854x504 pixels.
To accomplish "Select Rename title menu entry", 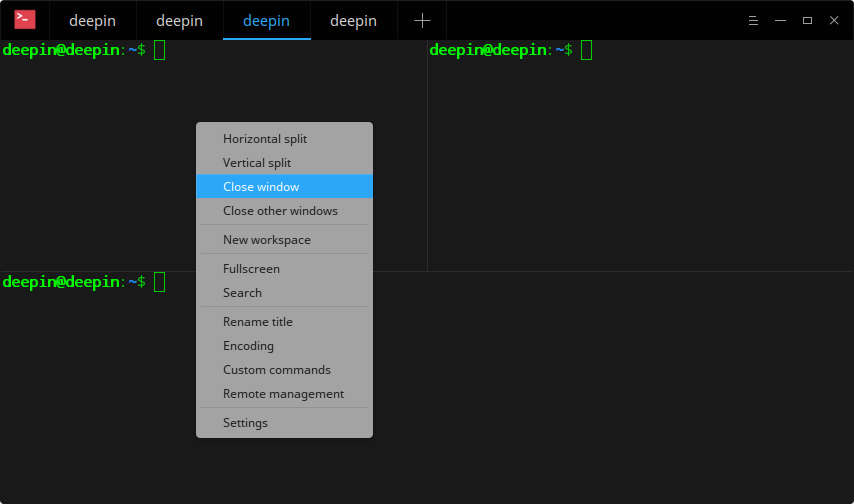I will [258, 322].
